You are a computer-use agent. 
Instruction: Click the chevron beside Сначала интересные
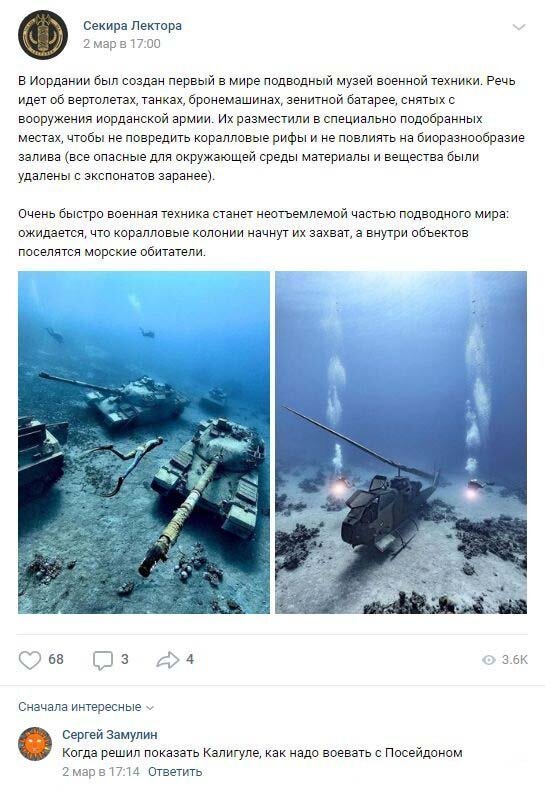tap(150, 708)
